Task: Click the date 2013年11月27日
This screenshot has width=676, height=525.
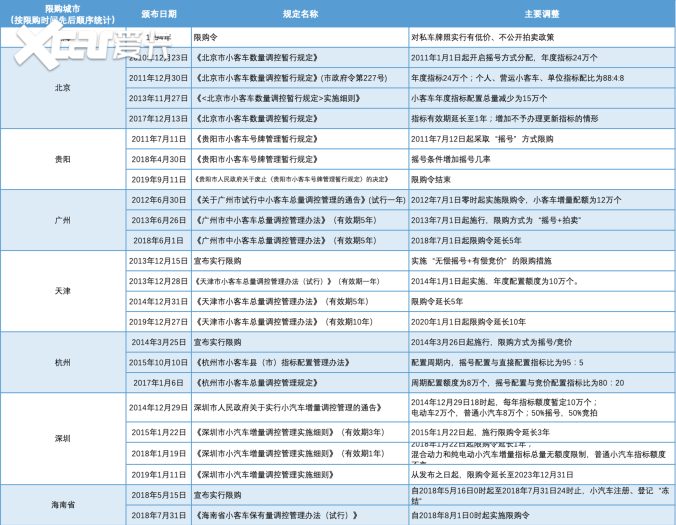Action: click(158, 98)
